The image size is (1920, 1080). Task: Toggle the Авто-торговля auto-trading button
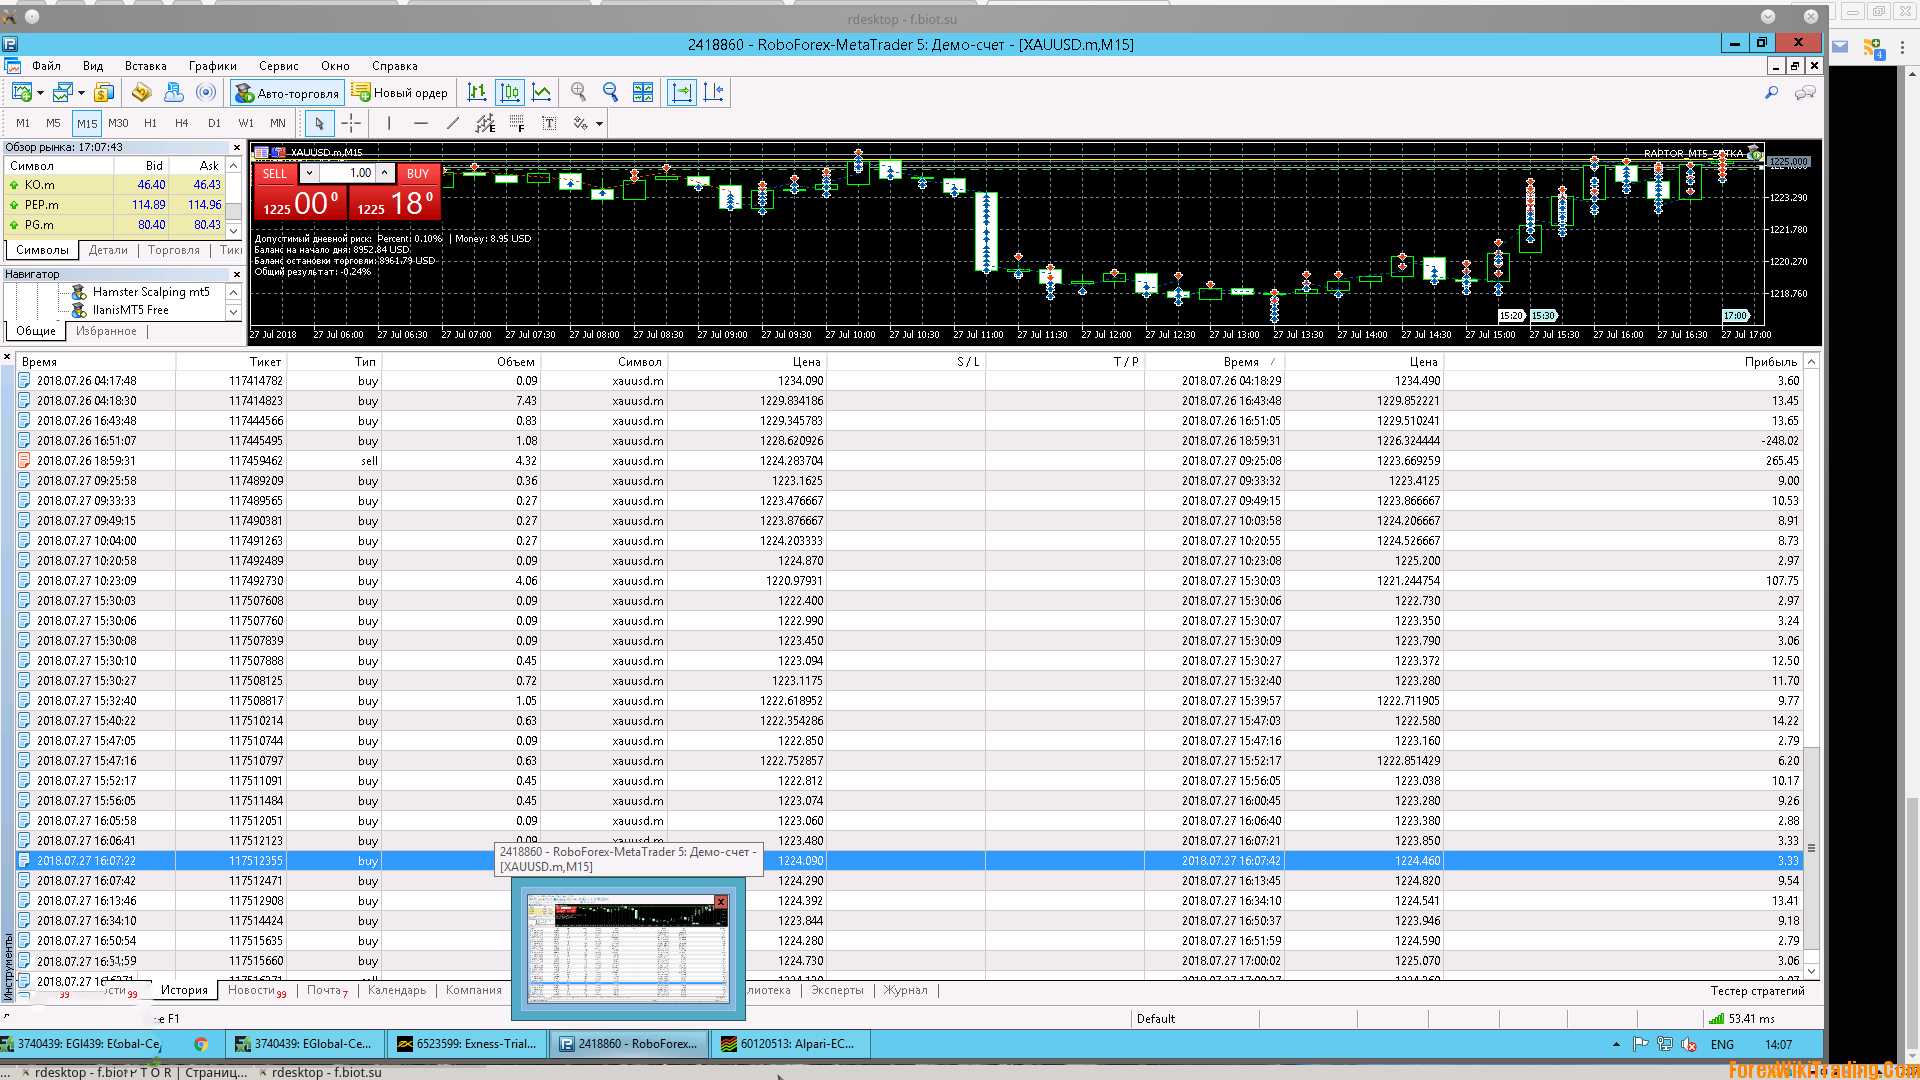pos(287,93)
